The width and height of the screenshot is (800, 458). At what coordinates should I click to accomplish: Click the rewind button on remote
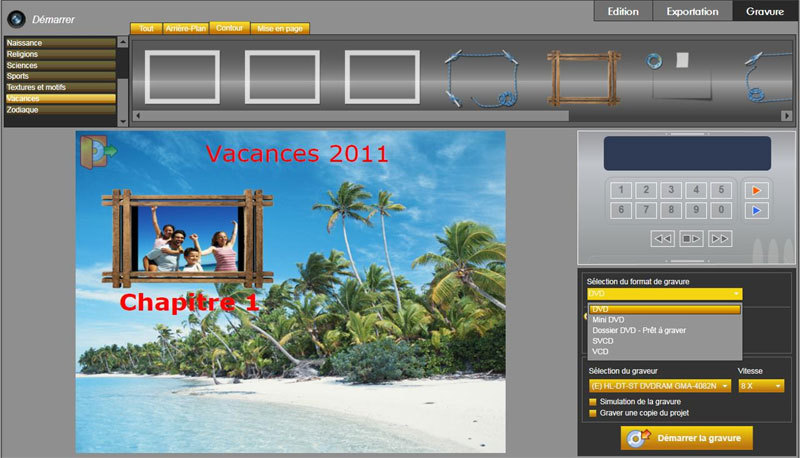pos(662,238)
